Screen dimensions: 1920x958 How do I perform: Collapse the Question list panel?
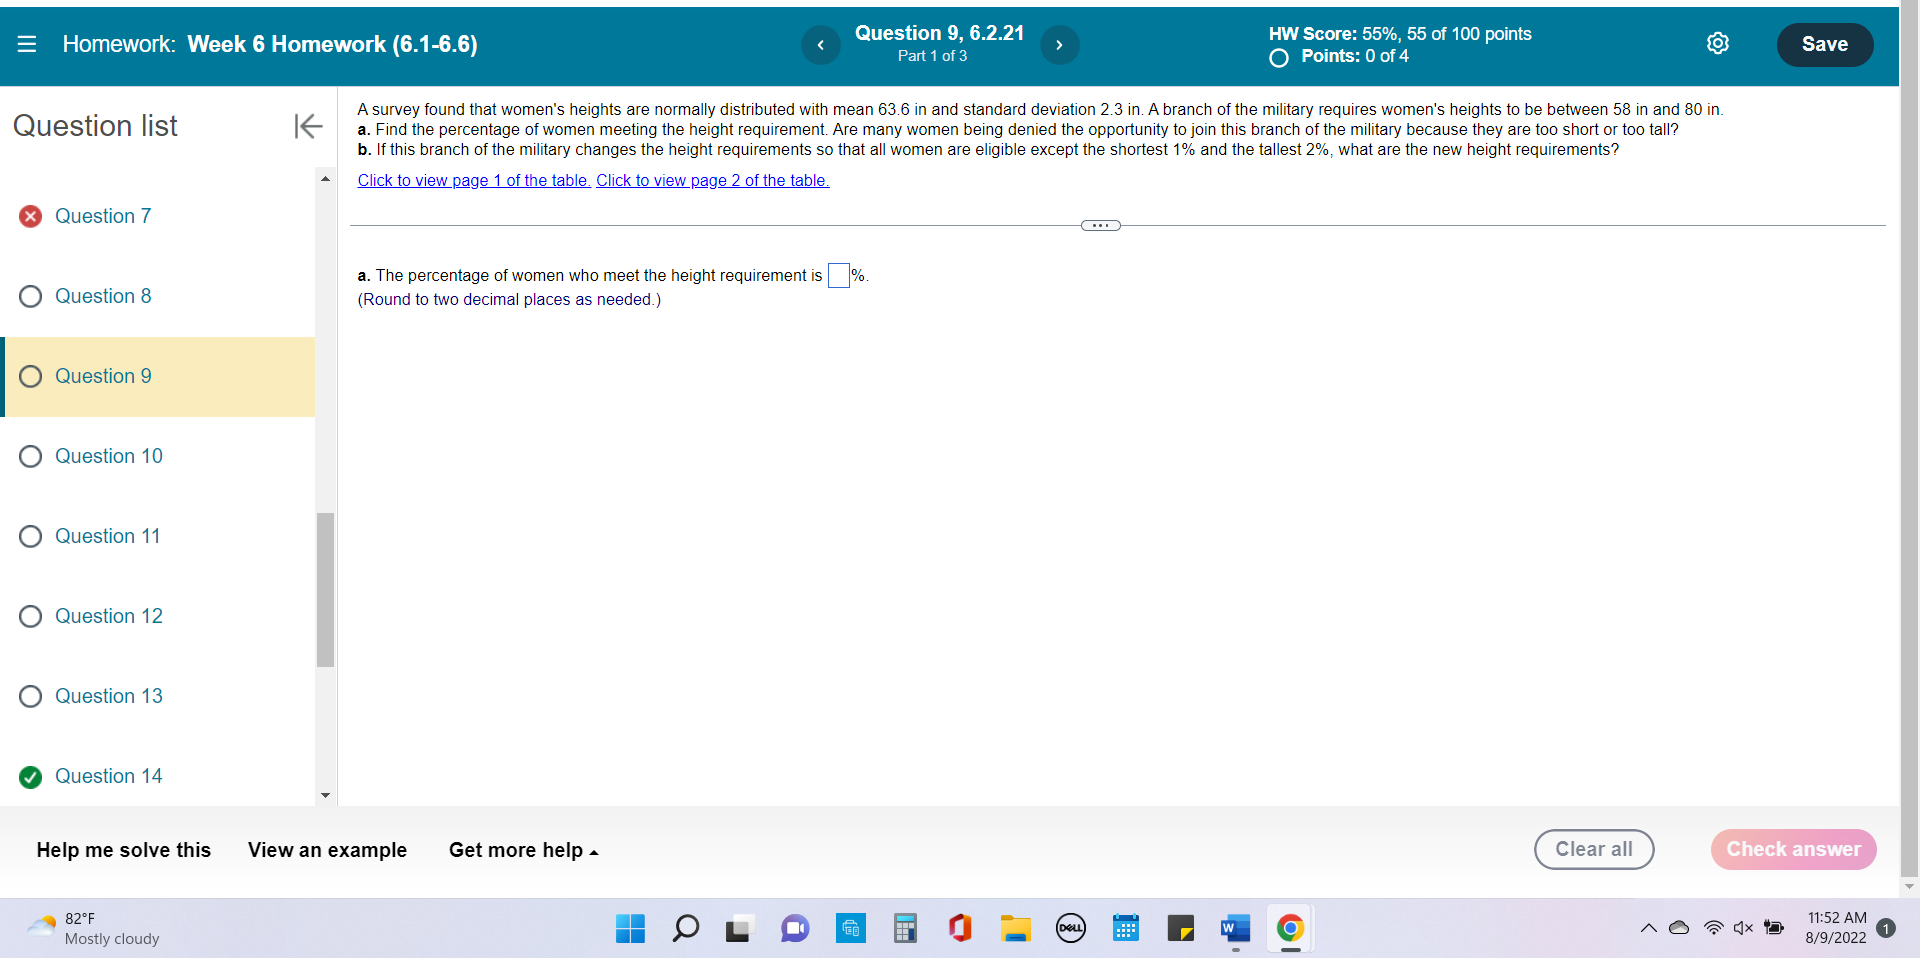(x=308, y=126)
